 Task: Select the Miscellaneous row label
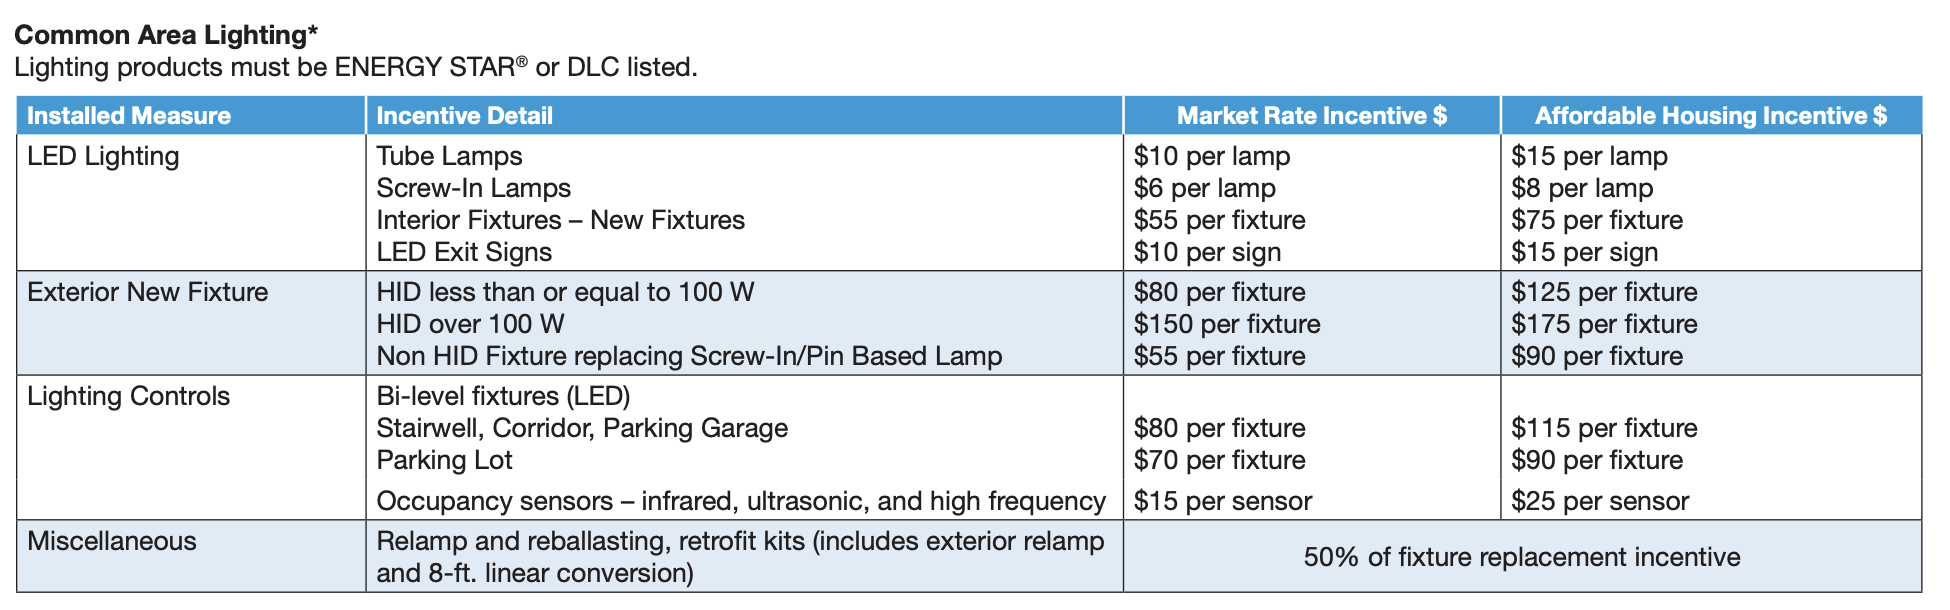pos(112,541)
